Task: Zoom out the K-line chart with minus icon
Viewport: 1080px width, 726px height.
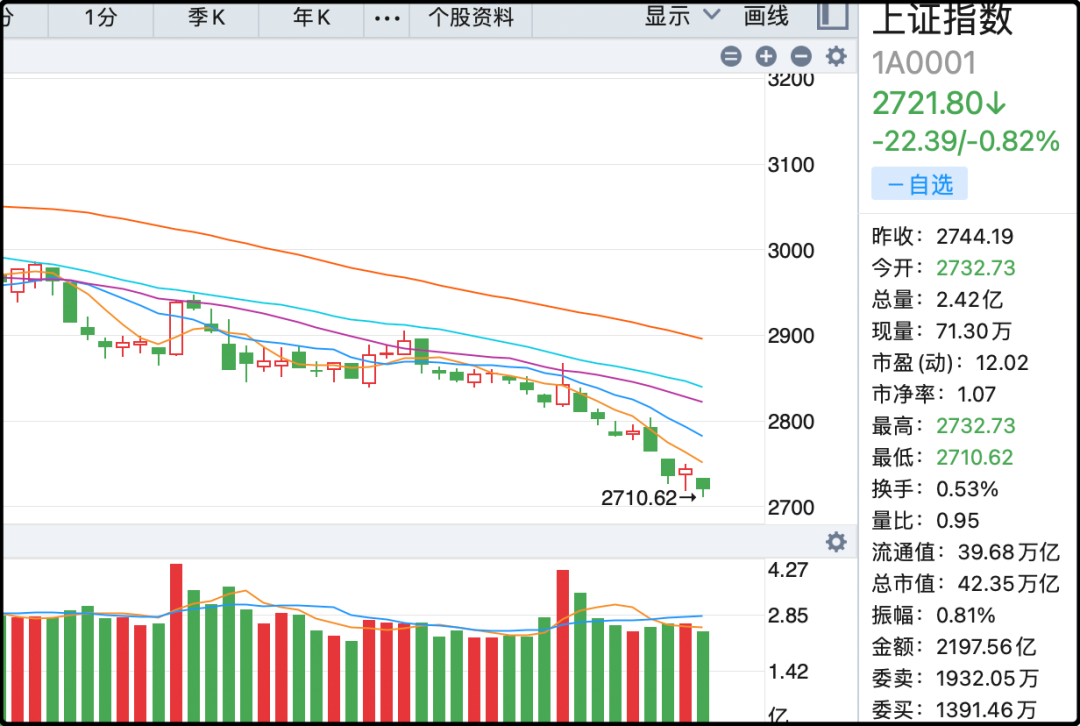Action: [x=801, y=57]
